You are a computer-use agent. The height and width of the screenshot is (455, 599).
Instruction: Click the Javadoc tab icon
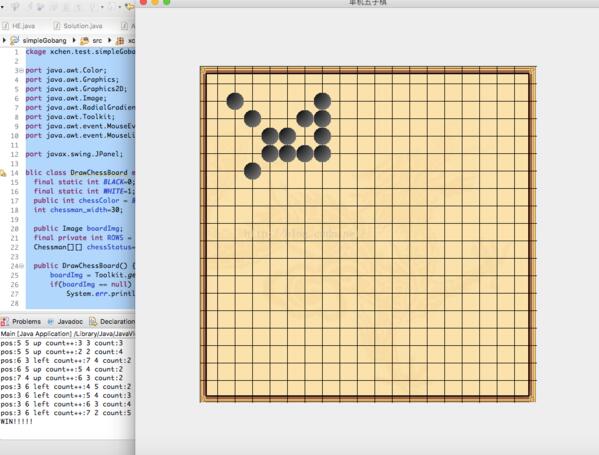(51, 322)
